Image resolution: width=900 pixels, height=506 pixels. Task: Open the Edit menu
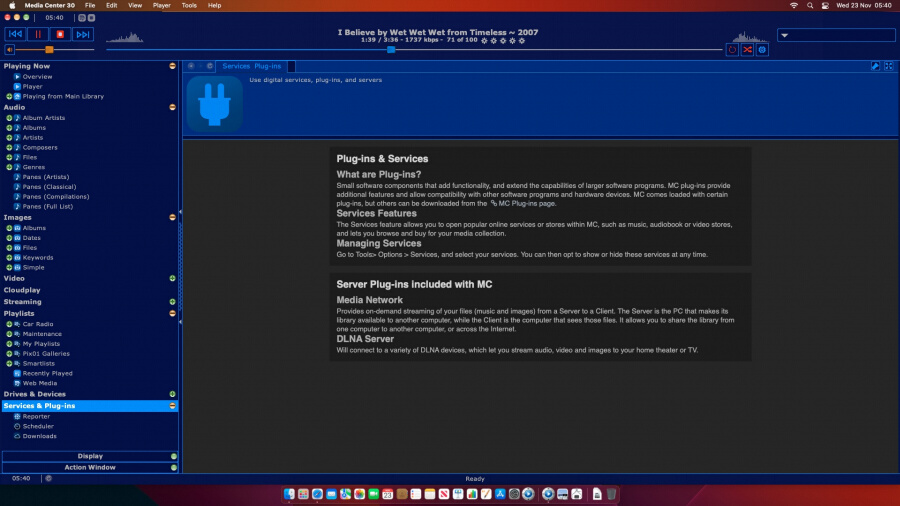point(111,5)
